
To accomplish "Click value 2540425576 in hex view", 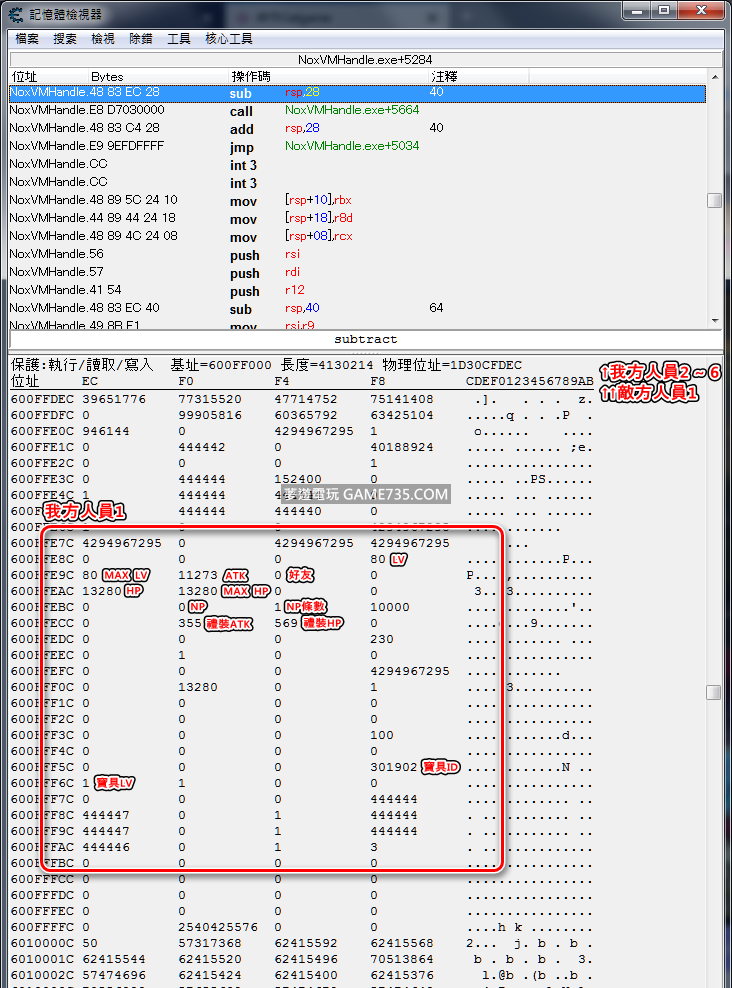I will pos(218,928).
